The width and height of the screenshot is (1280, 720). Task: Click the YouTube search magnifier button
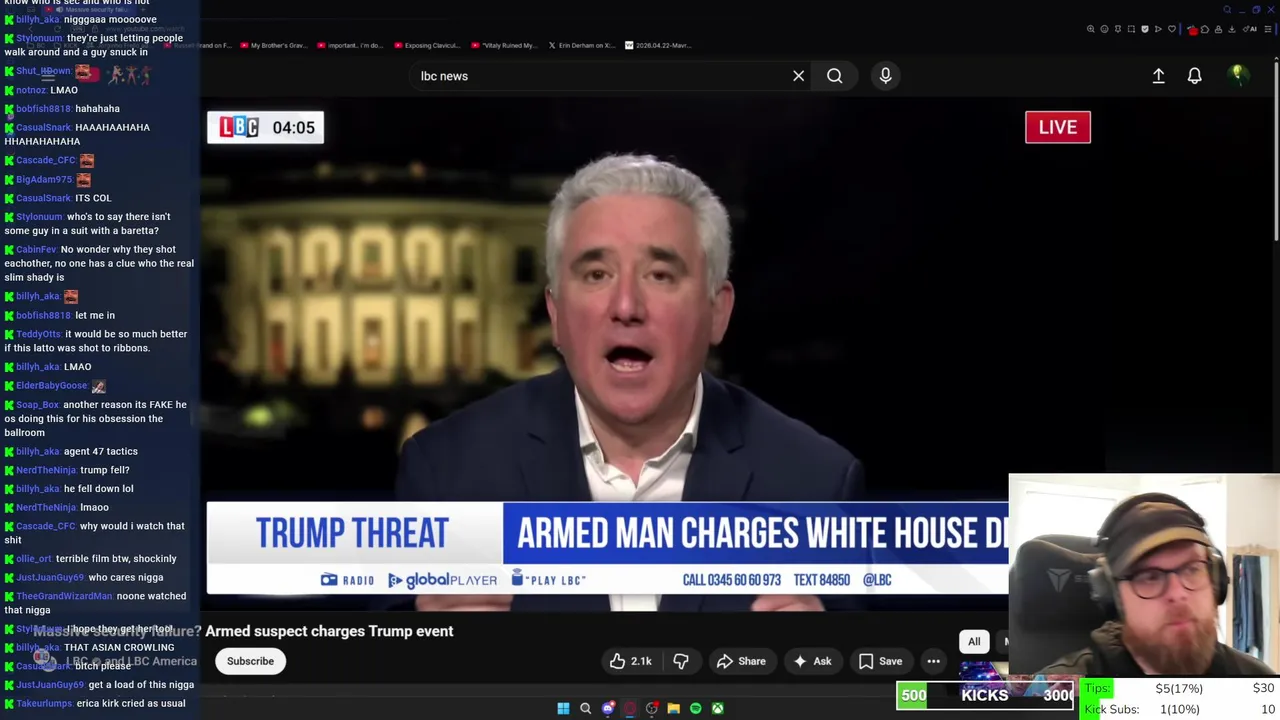click(x=834, y=76)
